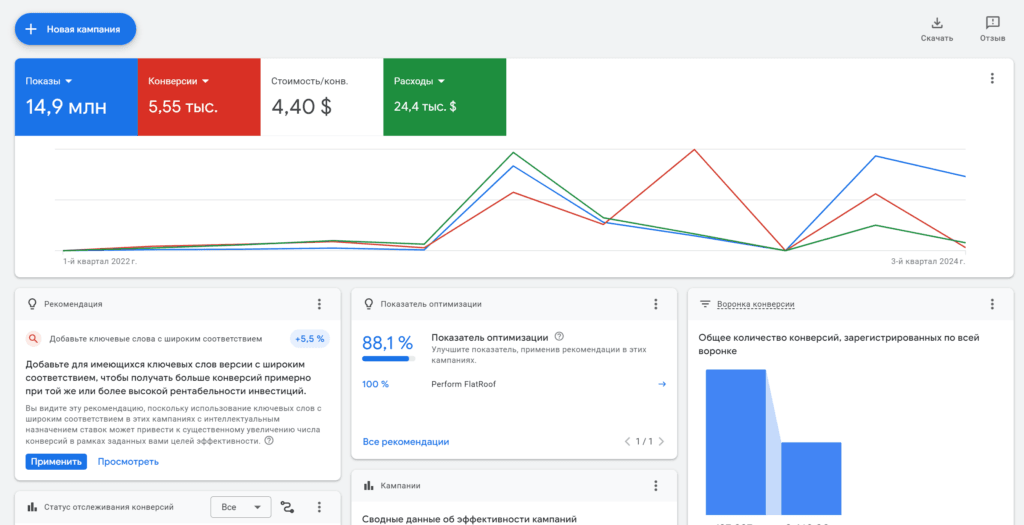This screenshot has height=525, width=1024.
Task: Open the Просмотреть link
Action: point(128,462)
